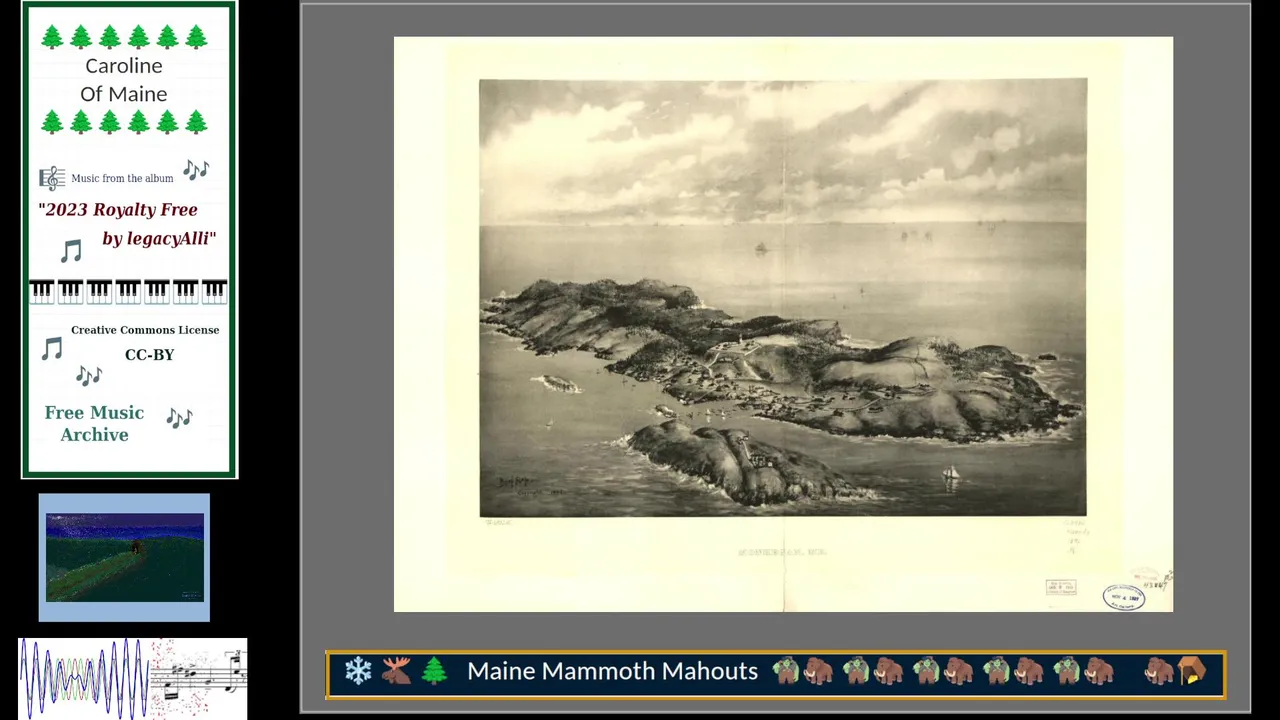The height and width of the screenshot is (720, 1280).
Task: Click the double notes below CC-BY
Action: [89, 375]
